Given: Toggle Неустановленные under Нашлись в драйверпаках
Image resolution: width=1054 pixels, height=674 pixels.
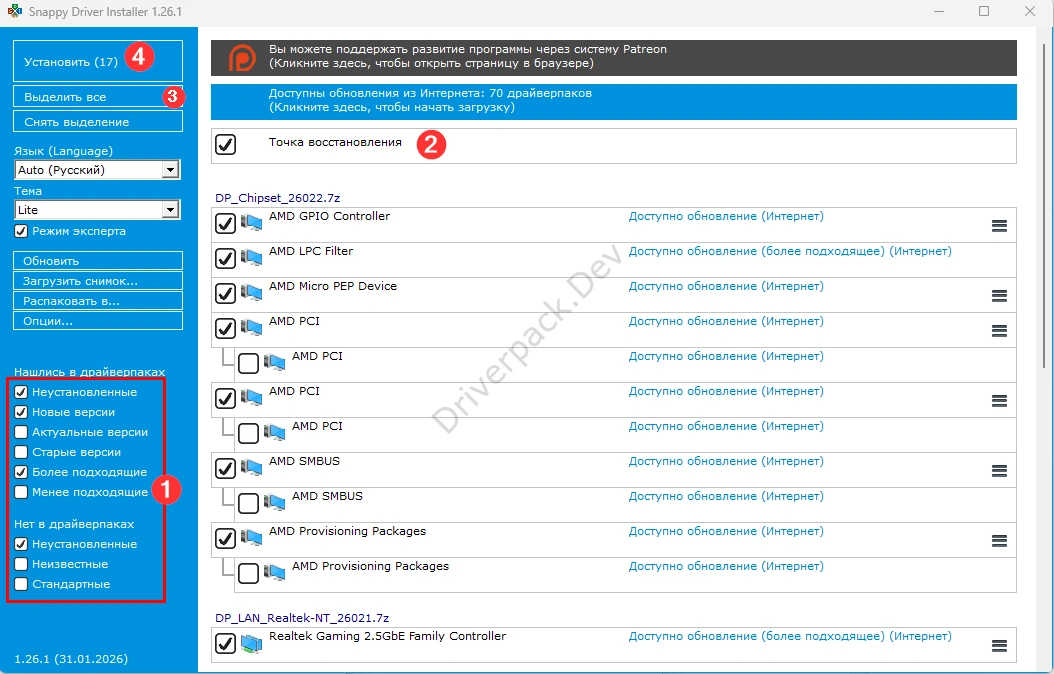Looking at the screenshot, I should (x=21, y=392).
